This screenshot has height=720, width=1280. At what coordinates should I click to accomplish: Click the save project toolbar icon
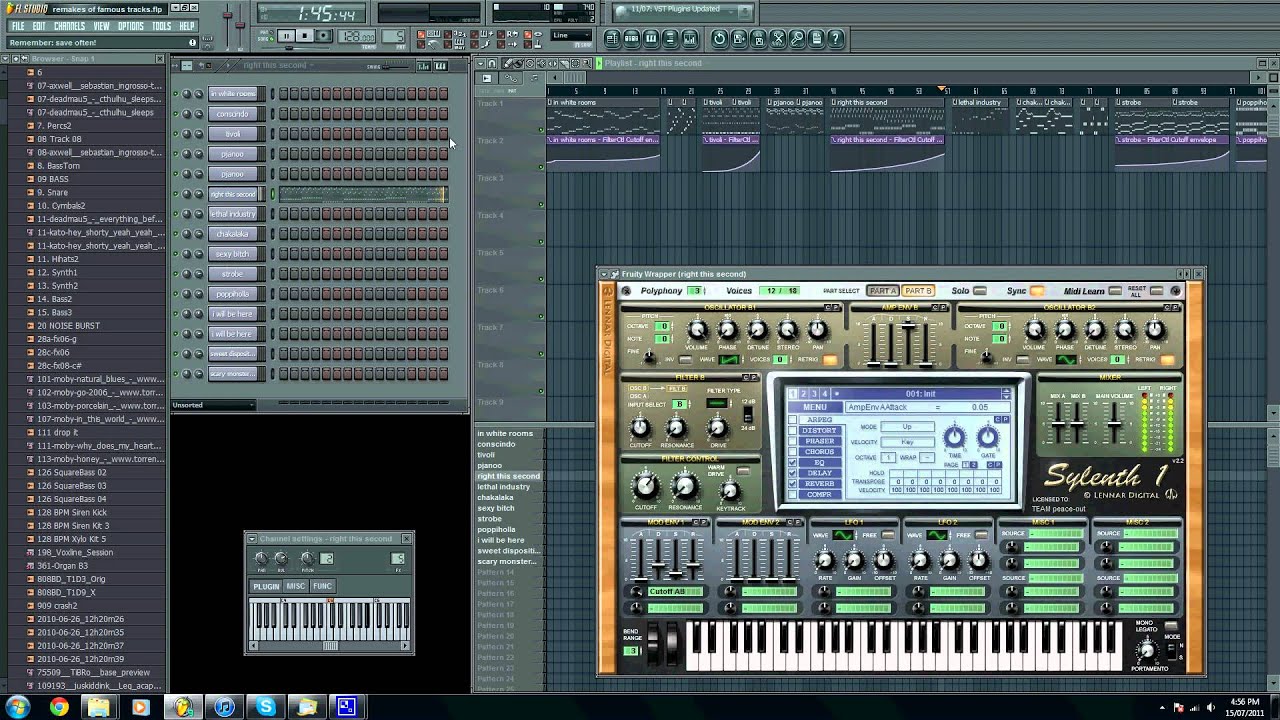tap(739, 38)
